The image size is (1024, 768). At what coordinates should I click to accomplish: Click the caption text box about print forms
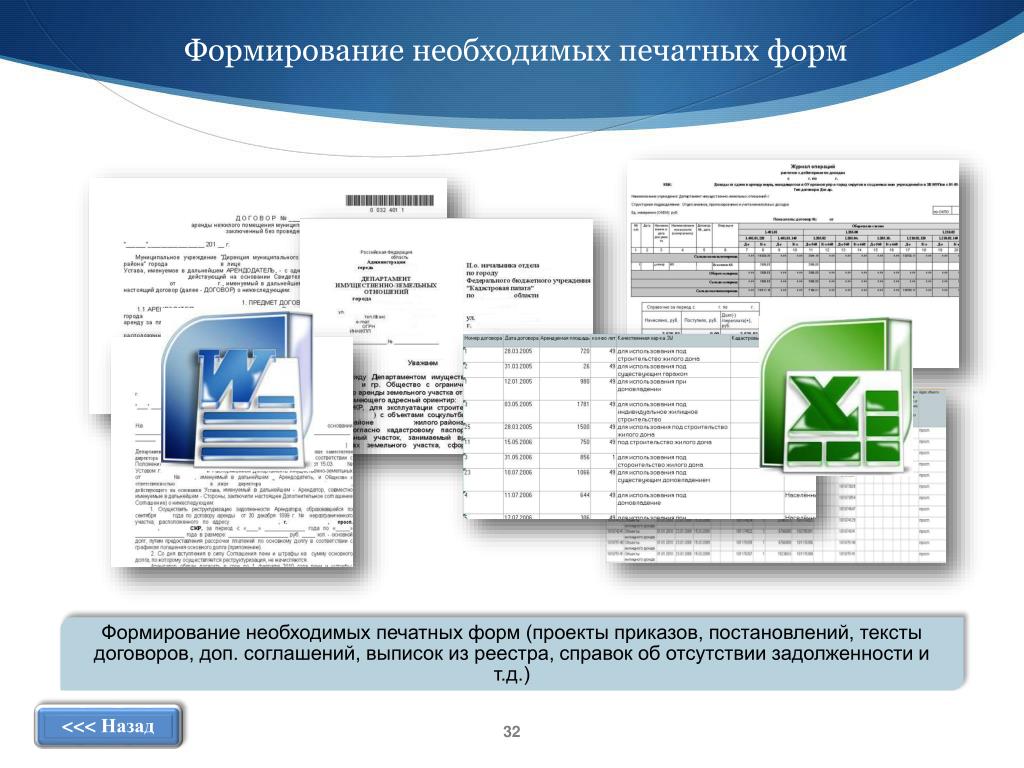click(x=513, y=652)
